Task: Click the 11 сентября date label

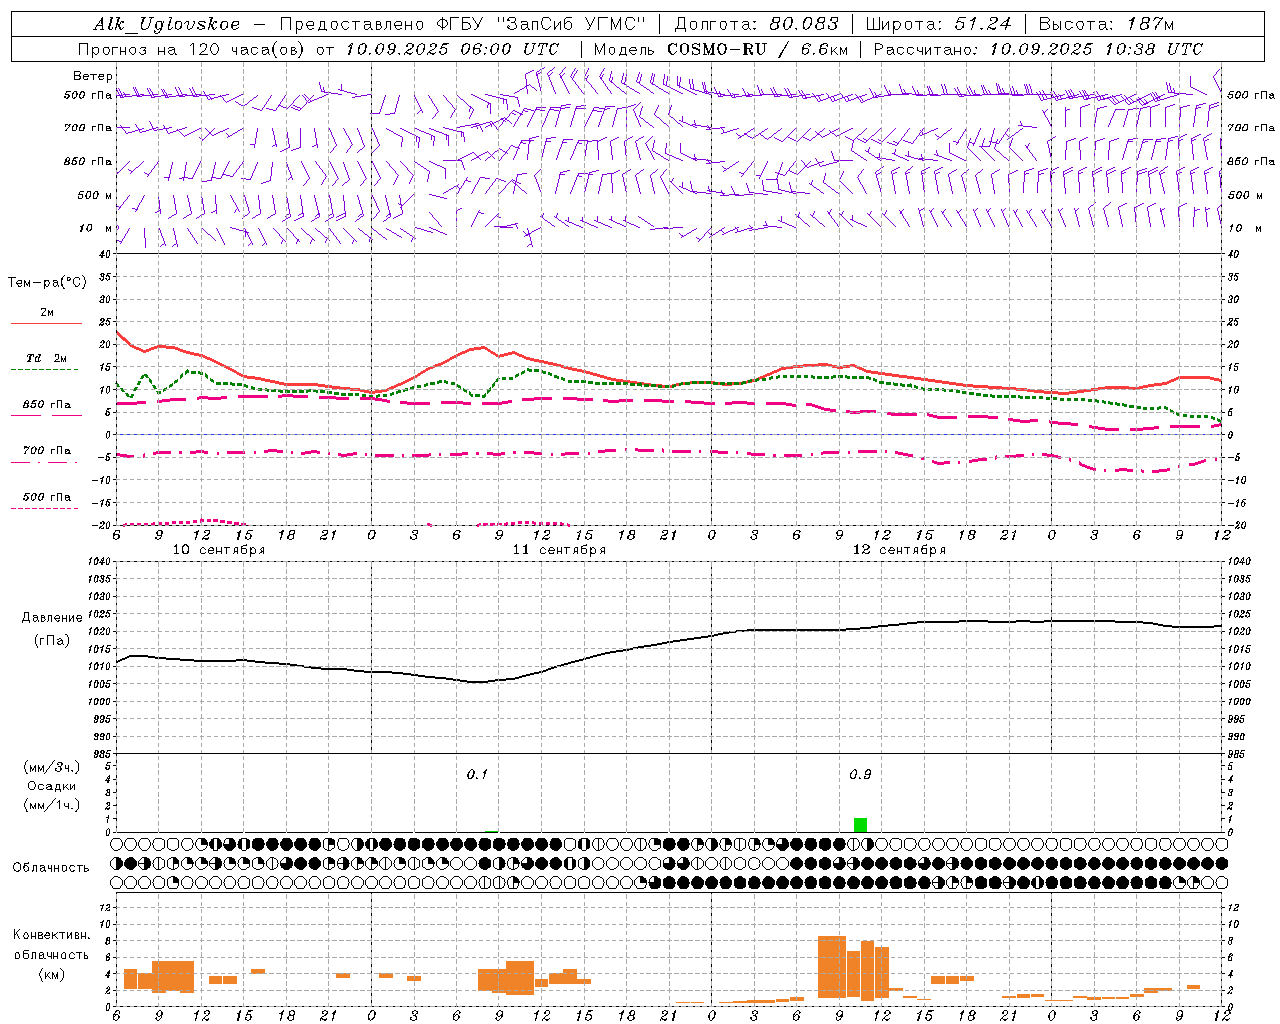Action: click(x=559, y=550)
